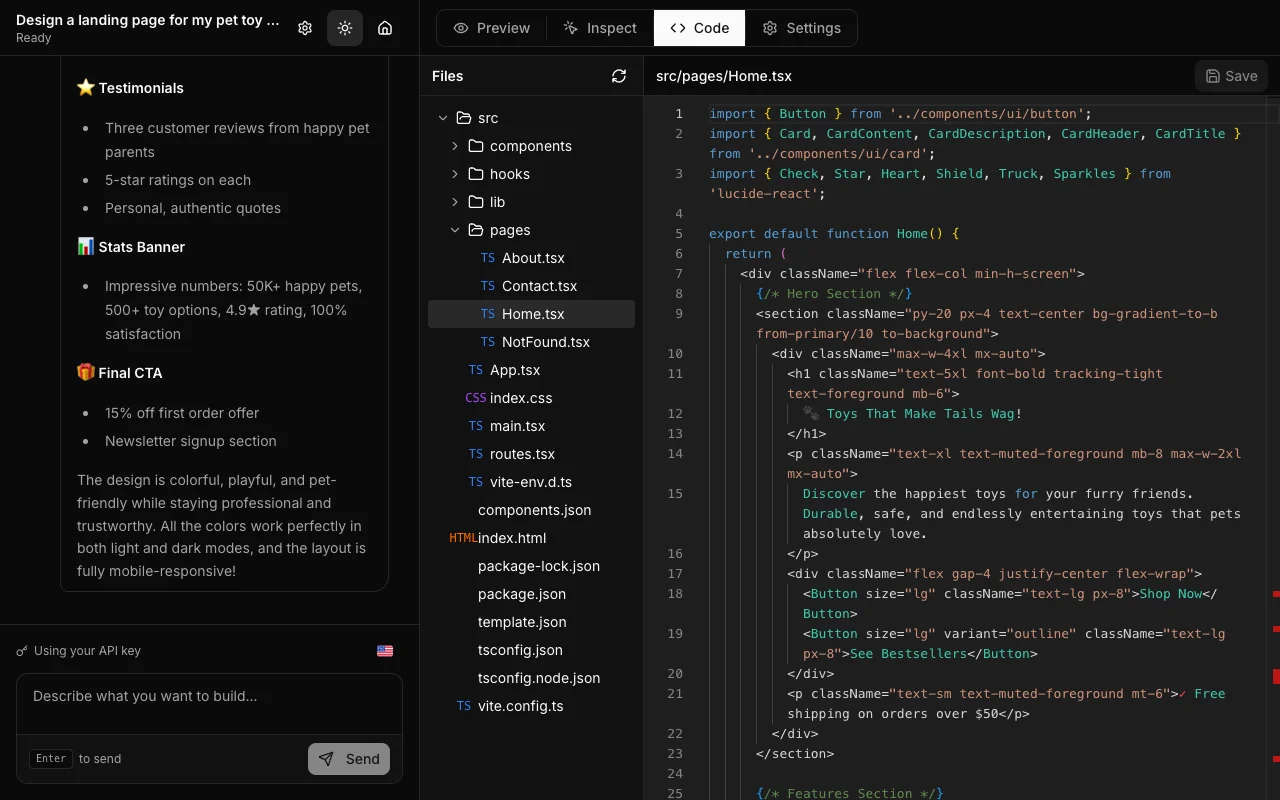This screenshot has height=800, width=1280.
Task: Click the hooks folder icon
Action: [475, 174]
